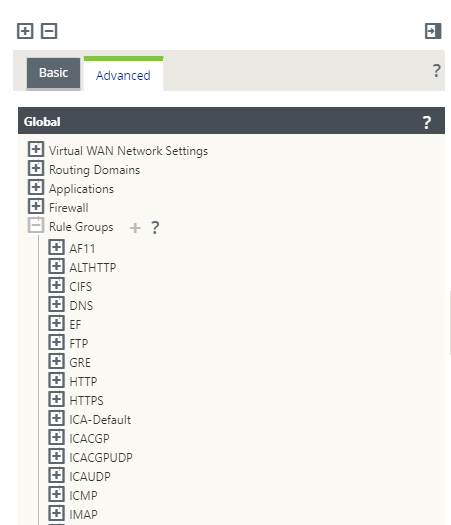Collapse the Rule Groups node

click(x=36, y=225)
